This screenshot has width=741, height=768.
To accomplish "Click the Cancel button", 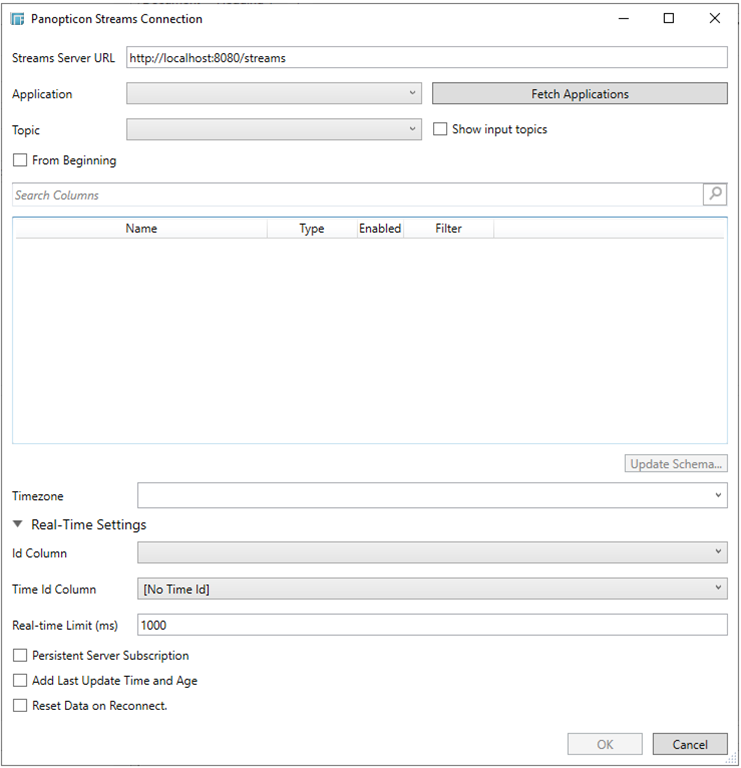I will [690, 744].
